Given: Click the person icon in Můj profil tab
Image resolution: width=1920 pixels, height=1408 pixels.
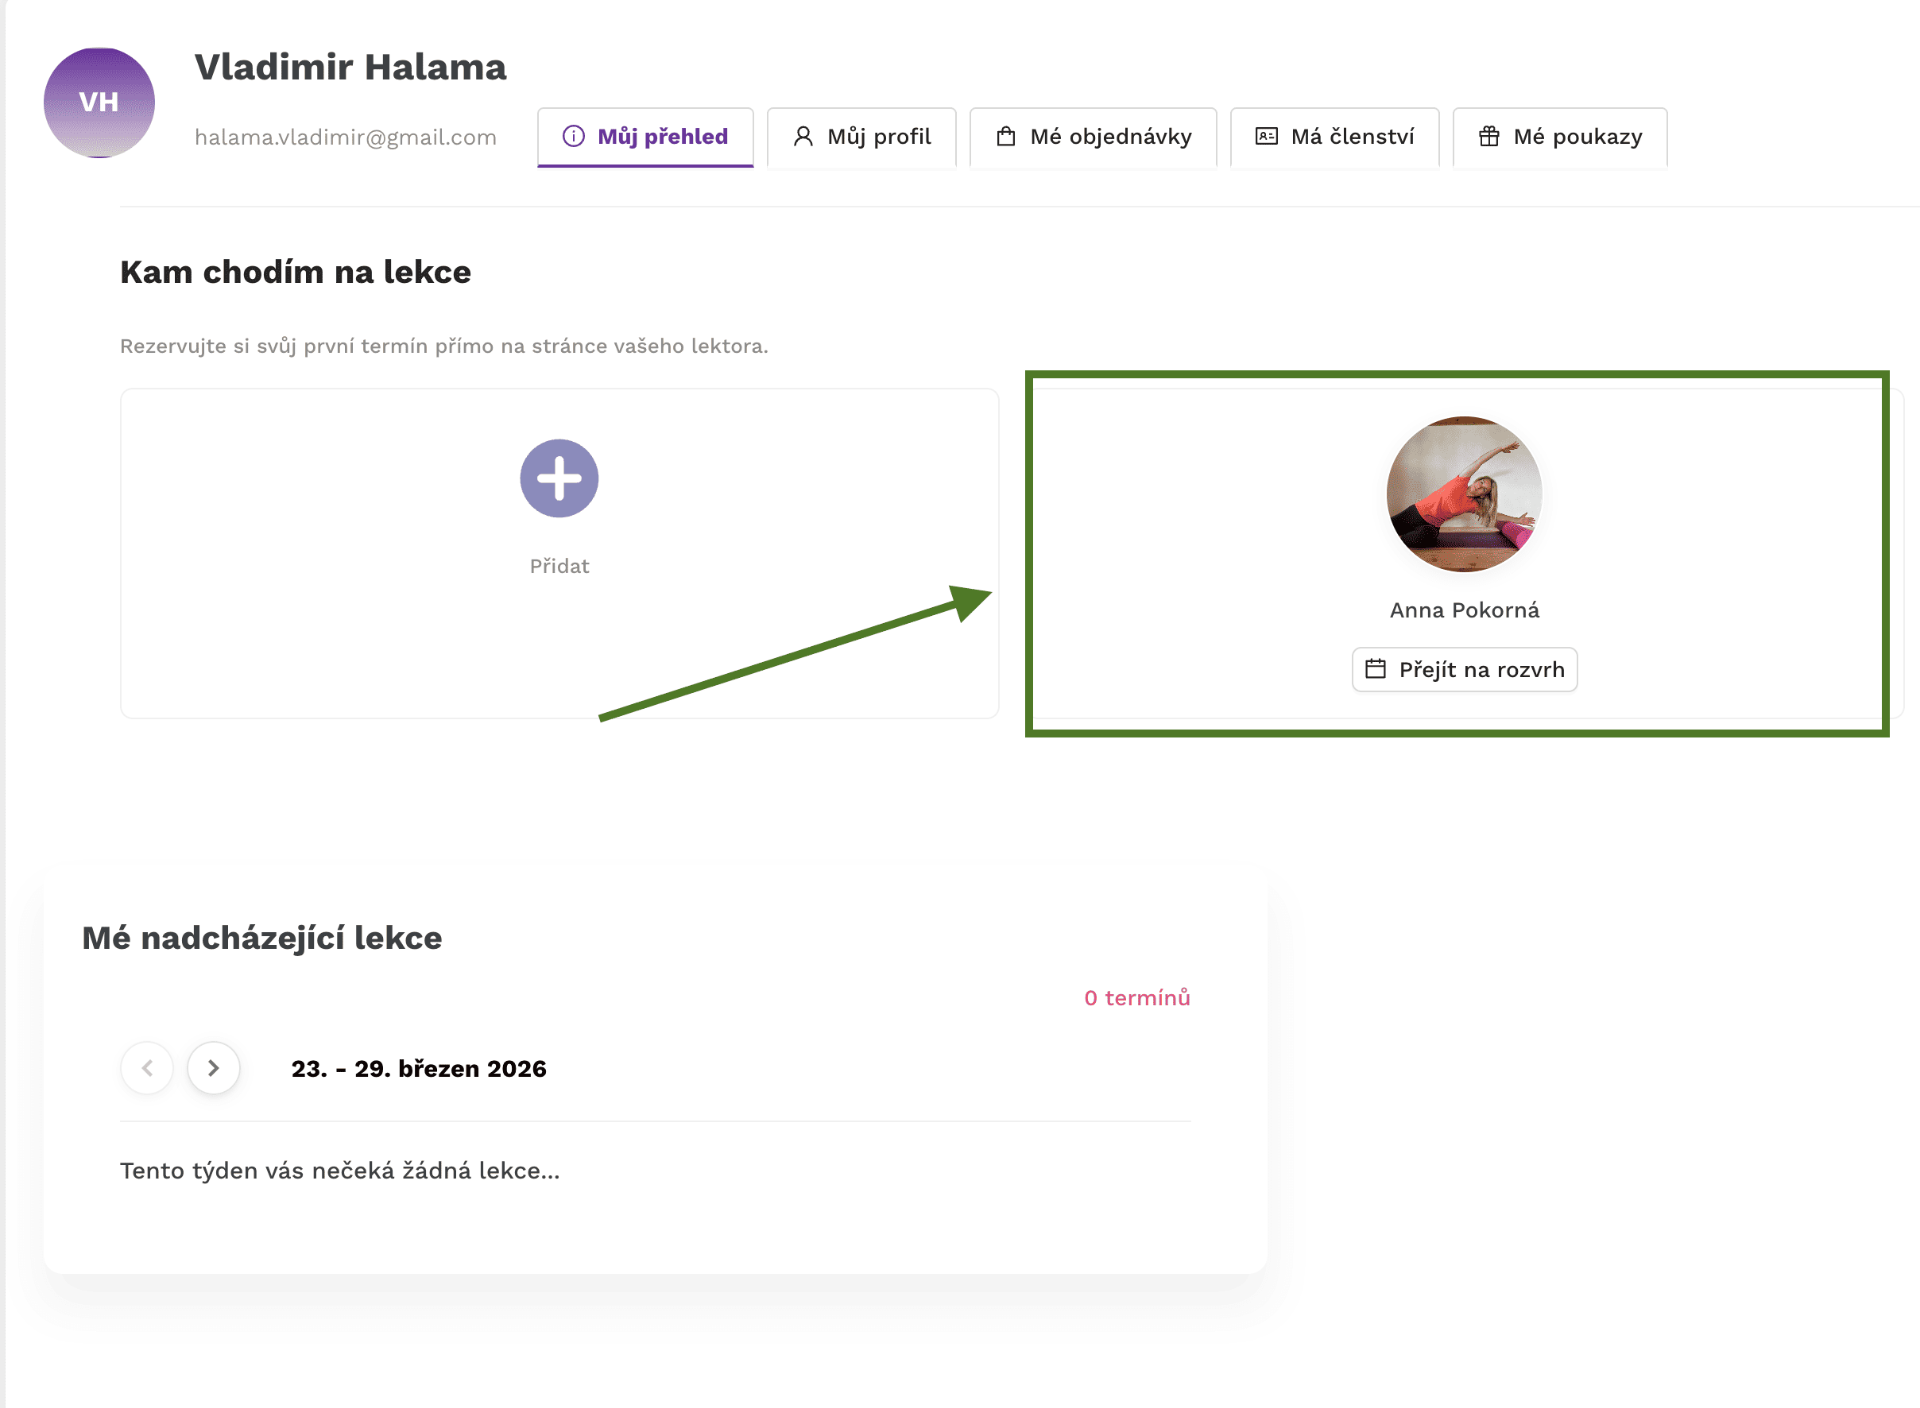Looking at the screenshot, I should pyautogui.click(x=803, y=136).
